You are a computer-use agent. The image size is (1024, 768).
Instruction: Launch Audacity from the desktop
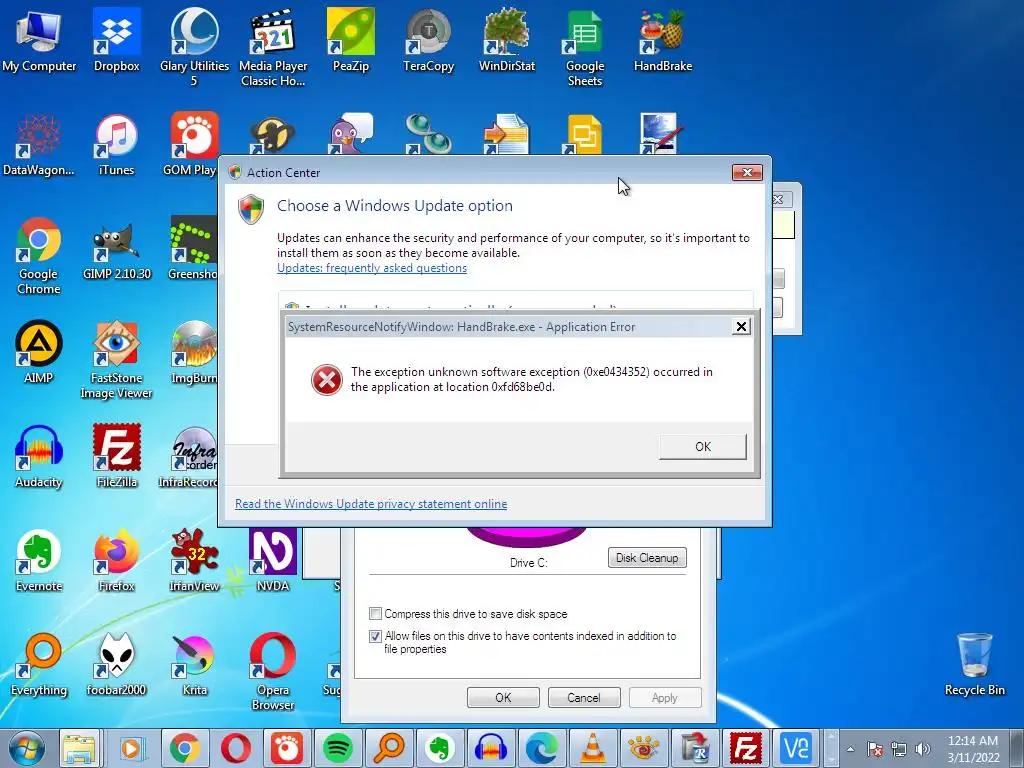39,457
